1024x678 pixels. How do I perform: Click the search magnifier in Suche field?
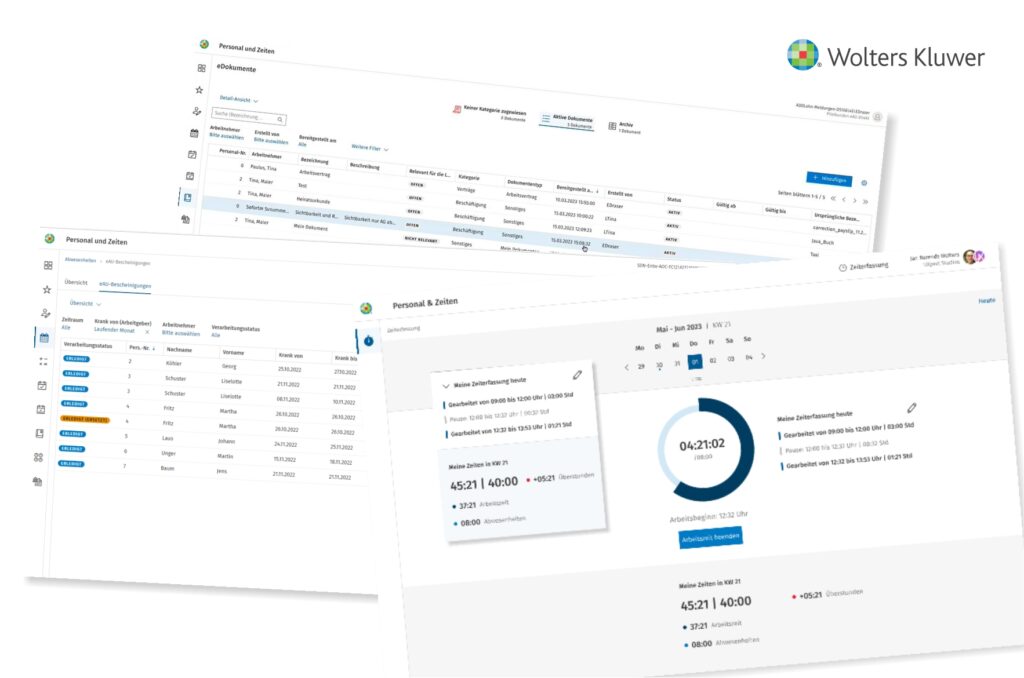[x=280, y=119]
